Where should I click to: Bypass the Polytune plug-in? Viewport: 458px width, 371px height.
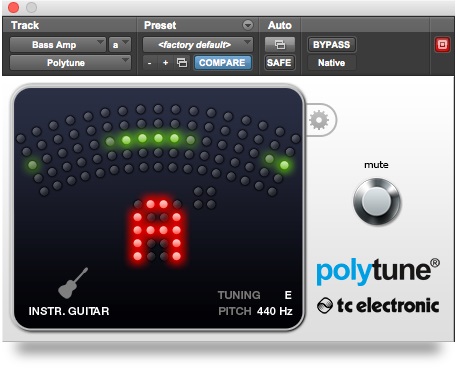(331, 45)
